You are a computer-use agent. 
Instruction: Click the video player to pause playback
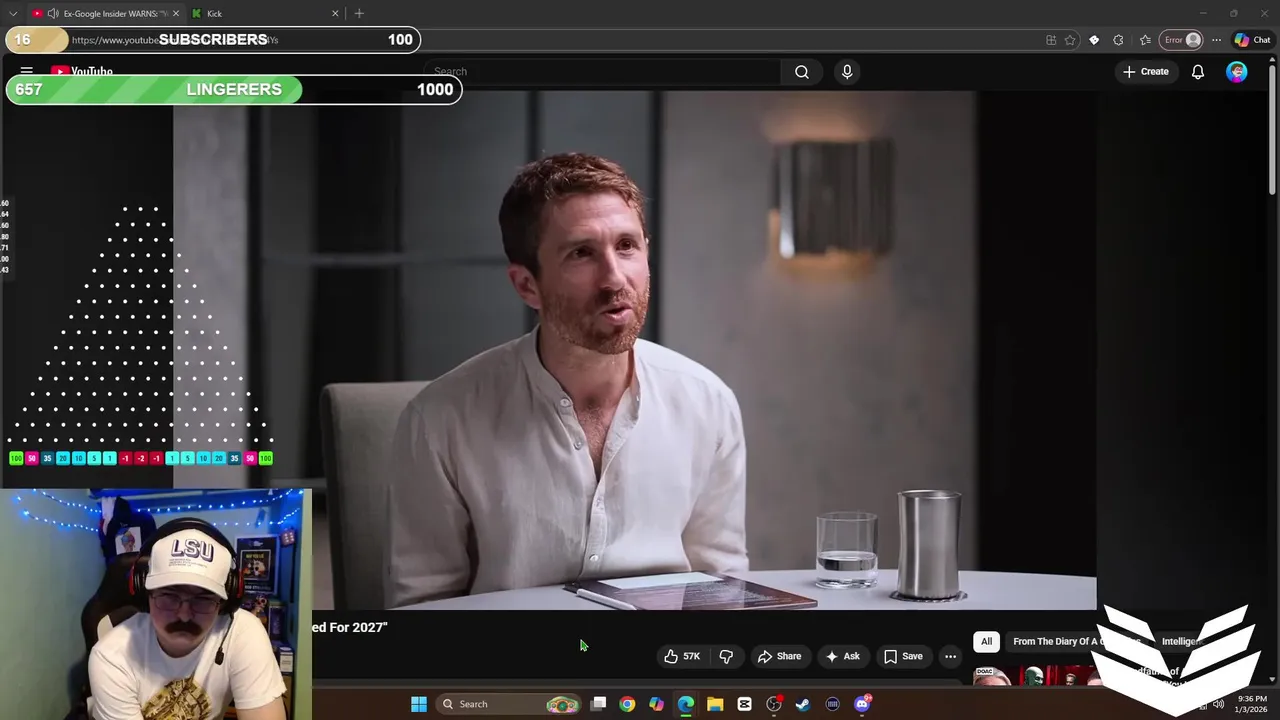click(635, 350)
